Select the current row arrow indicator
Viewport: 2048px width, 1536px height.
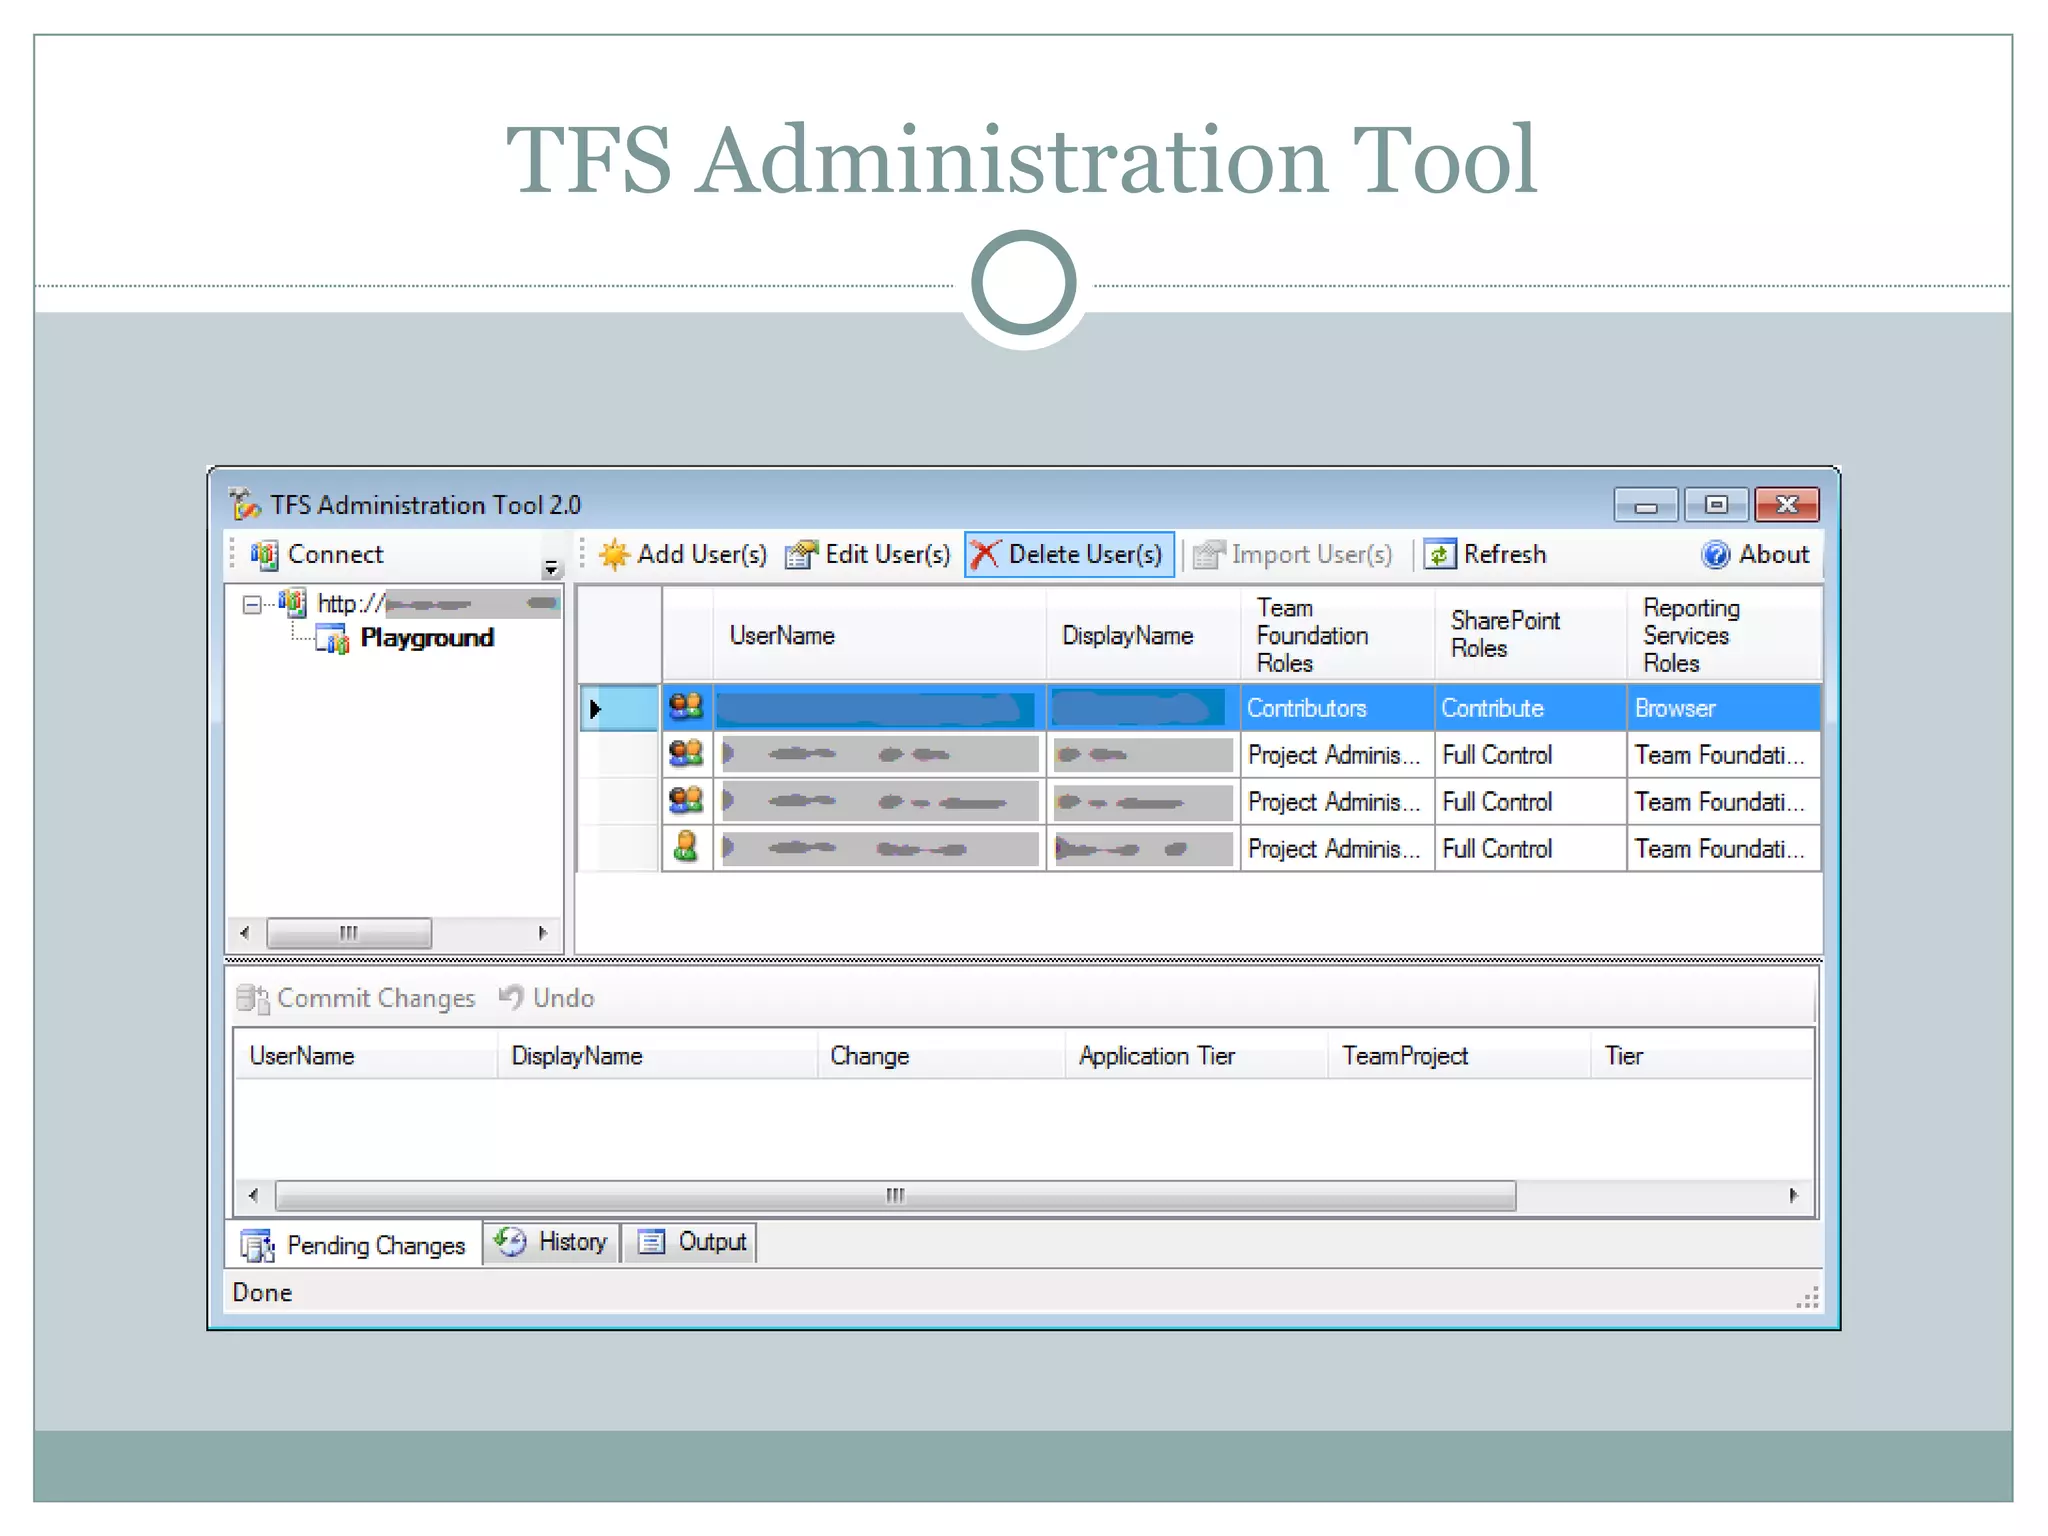coord(596,709)
